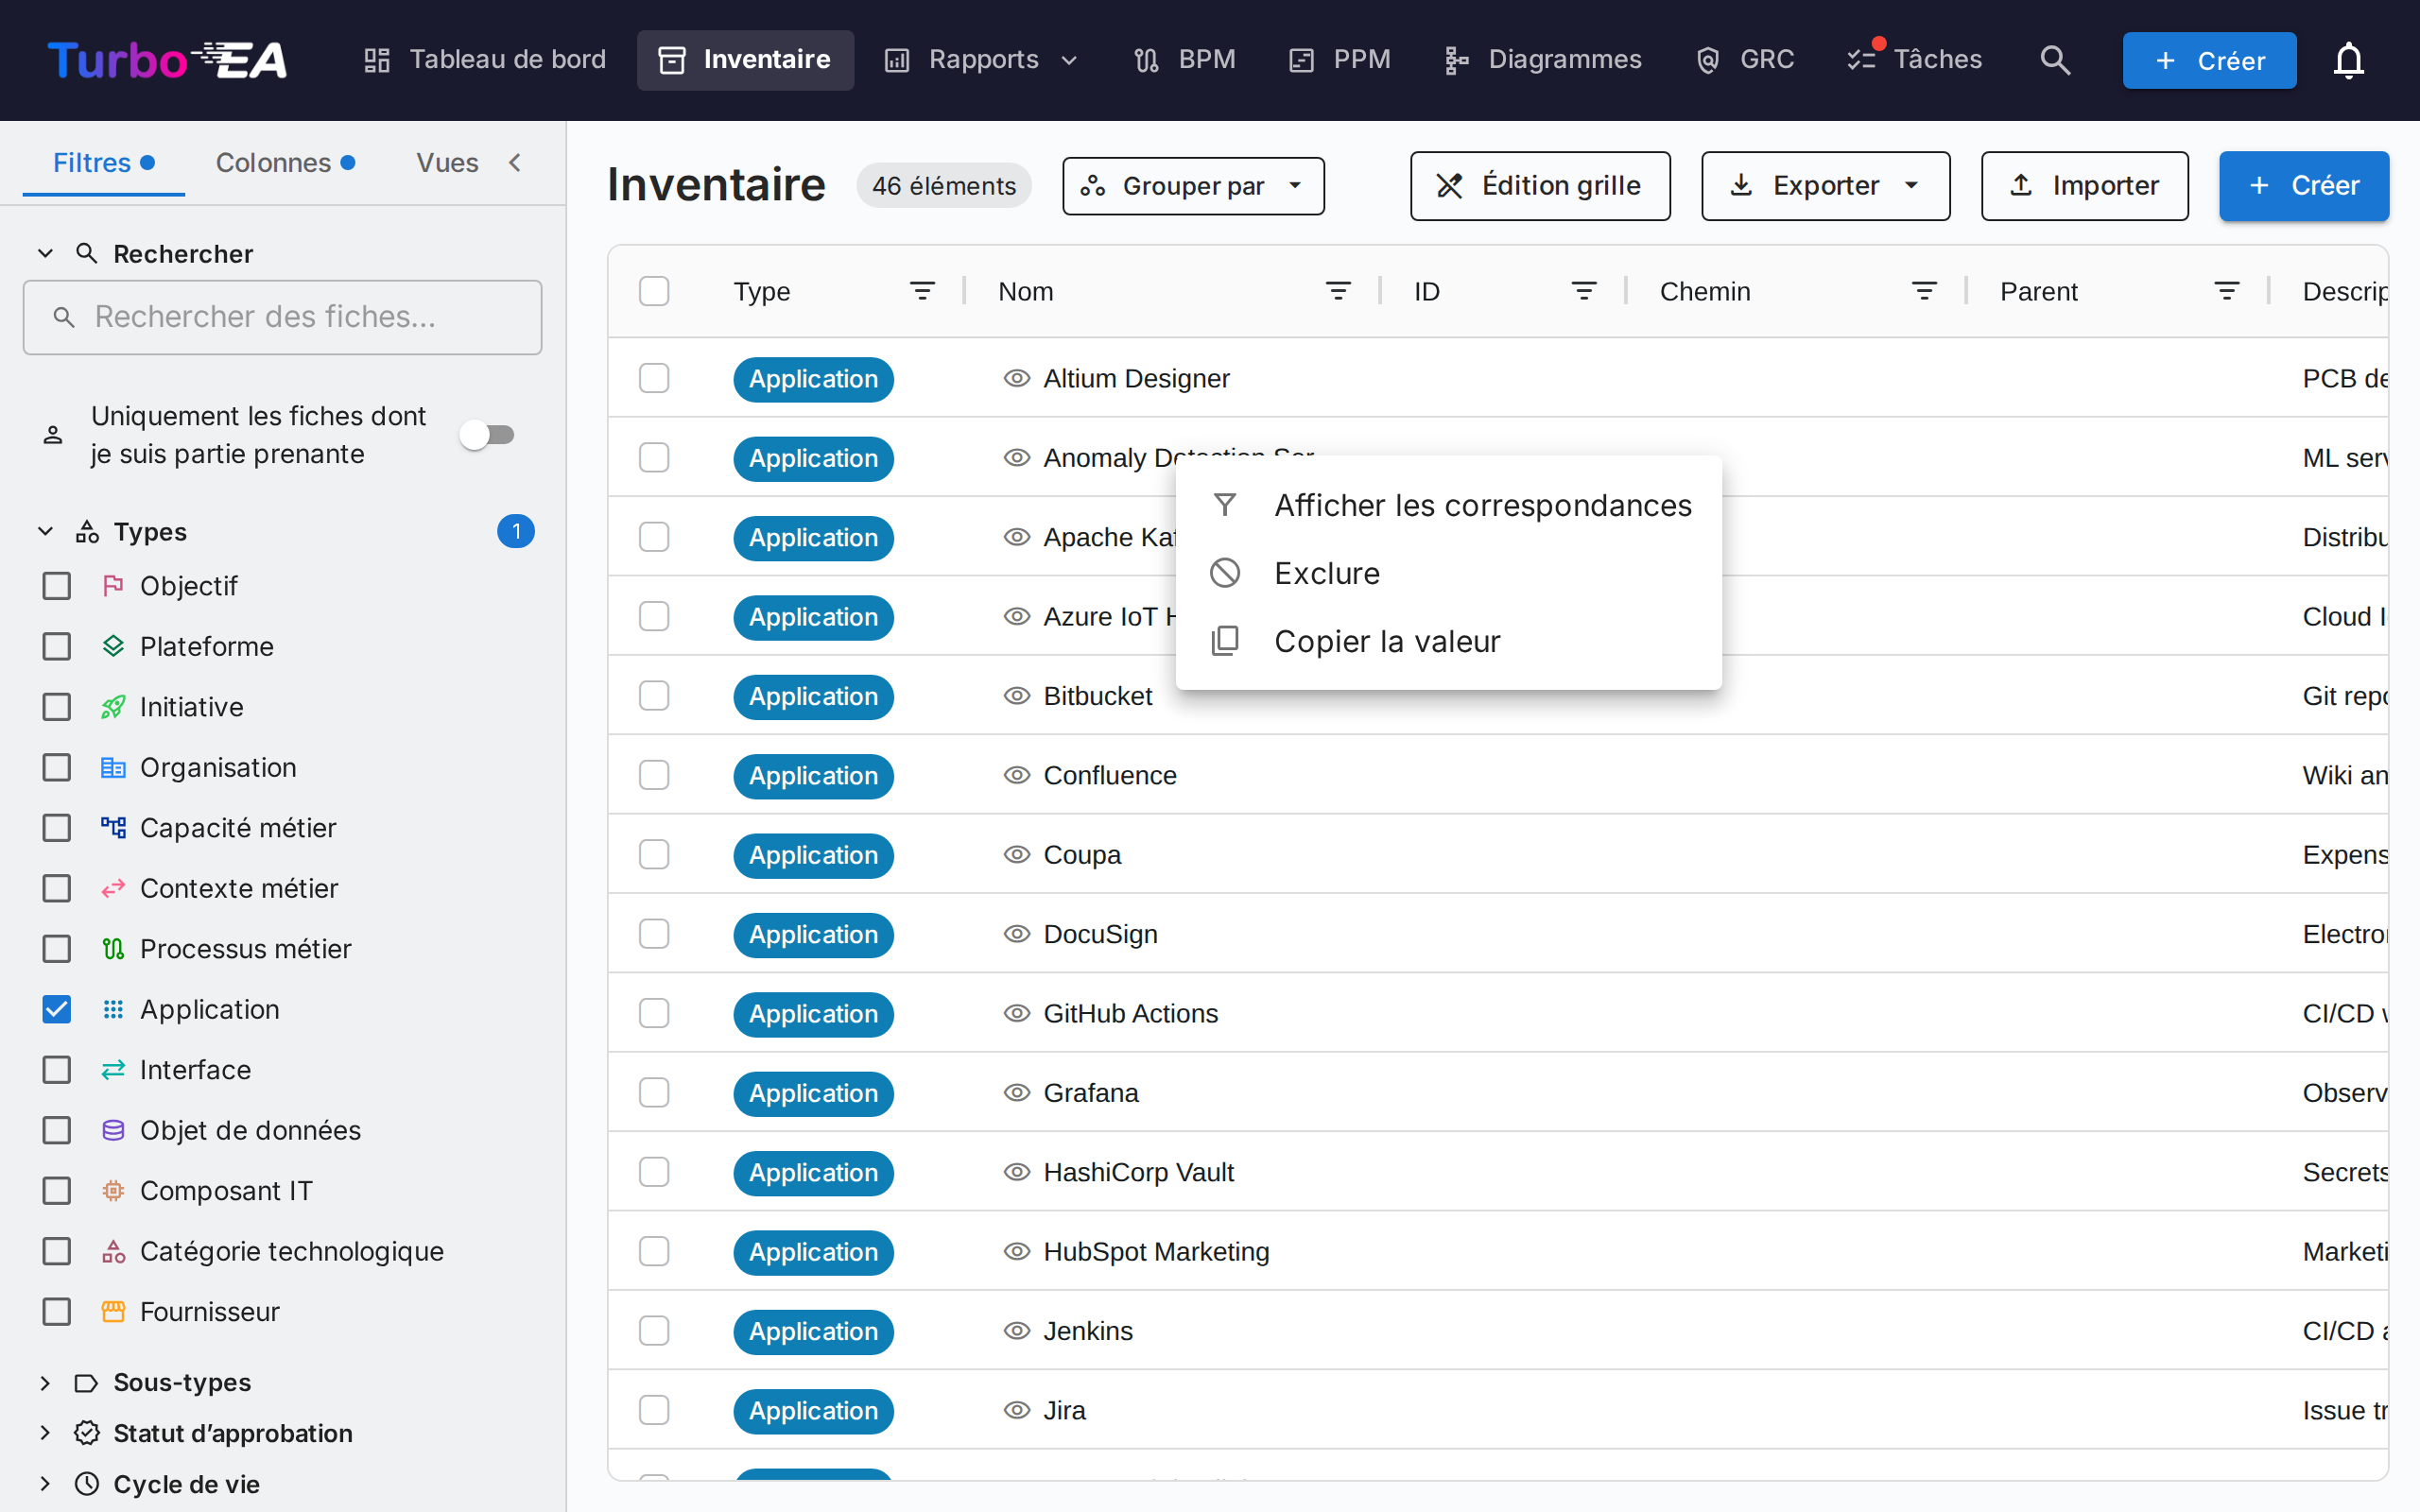
Task: Expand the Statut d'approbation section
Action: click(45, 1433)
